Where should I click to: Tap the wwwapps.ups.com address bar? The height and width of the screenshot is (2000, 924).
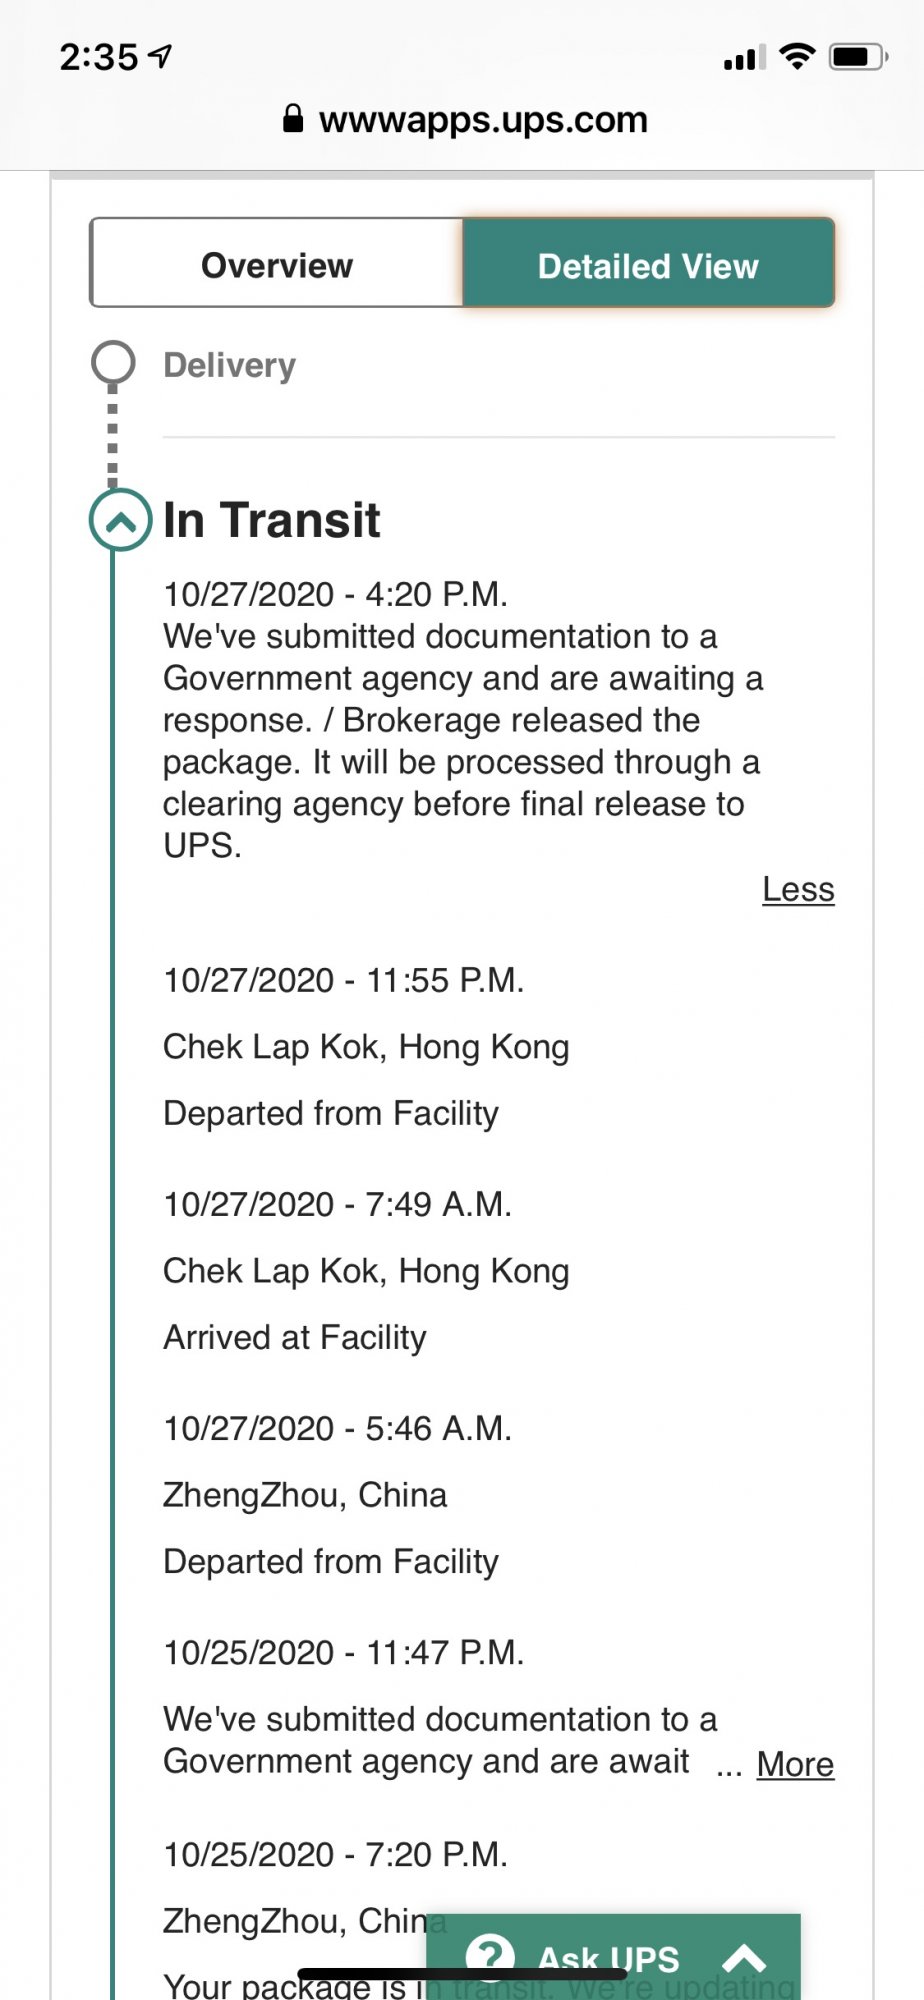(483, 119)
